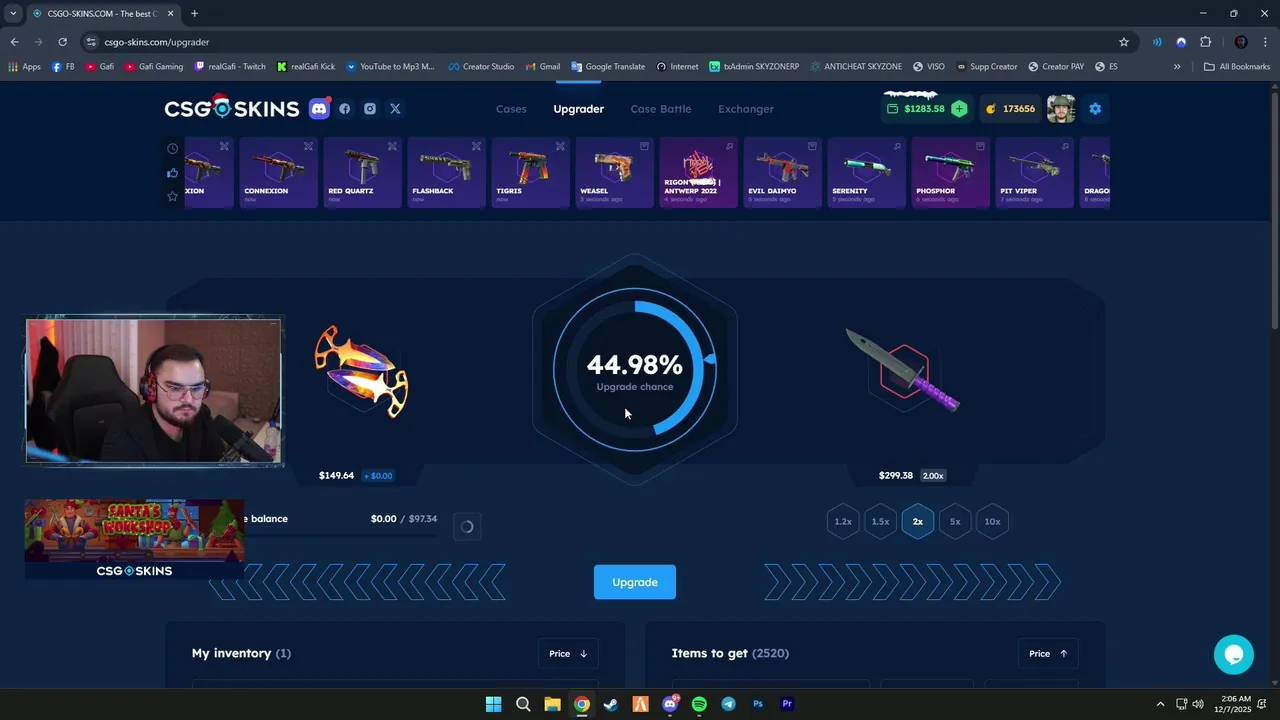Image resolution: width=1280 pixels, height=720 pixels.
Task: Click the browser address bar
Action: coord(600,42)
